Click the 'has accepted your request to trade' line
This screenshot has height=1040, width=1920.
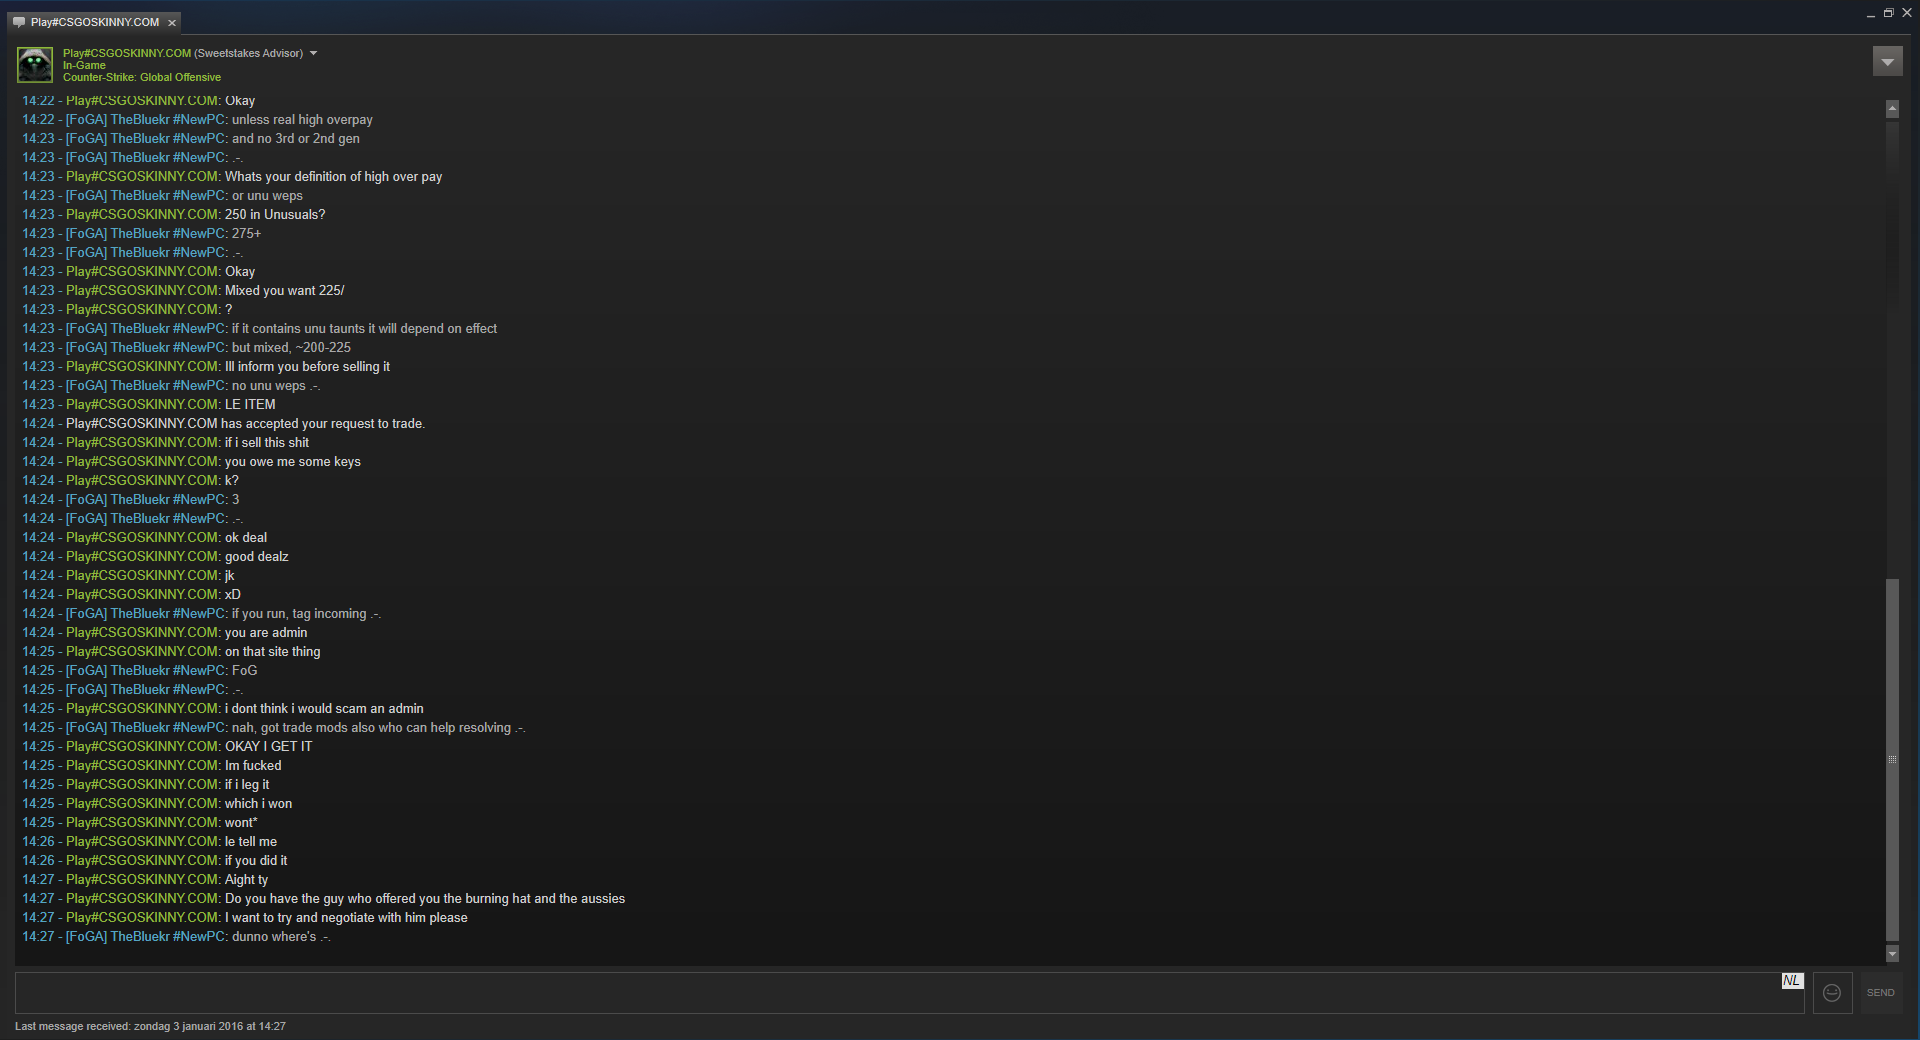[x=224, y=424]
